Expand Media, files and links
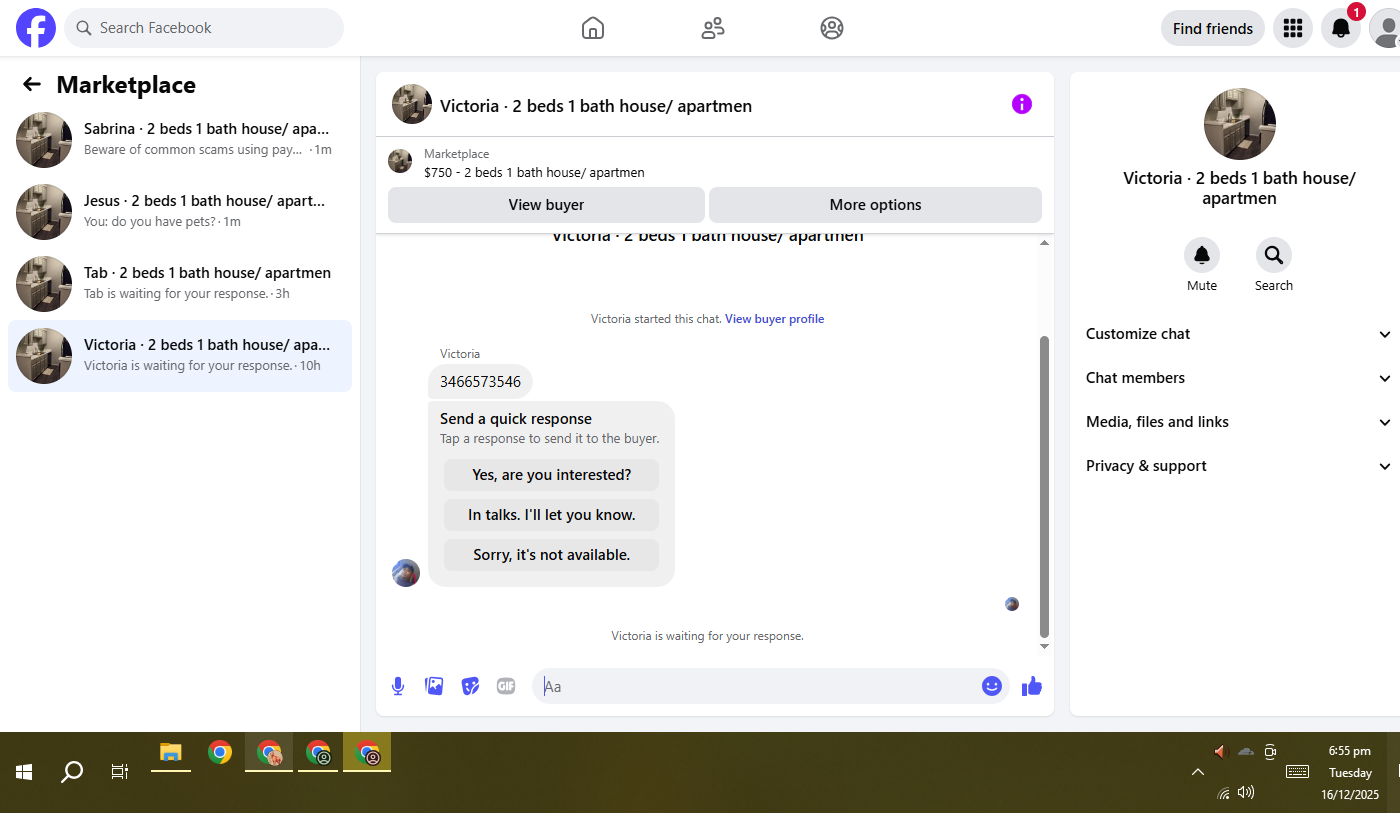The width and height of the screenshot is (1400, 813). click(x=1239, y=422)
